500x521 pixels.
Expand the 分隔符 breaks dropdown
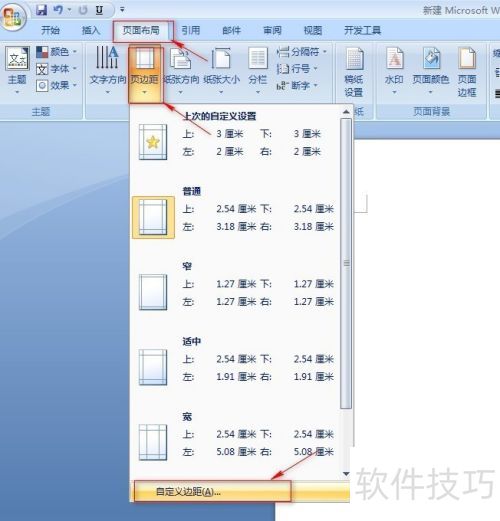coord(302,52)
